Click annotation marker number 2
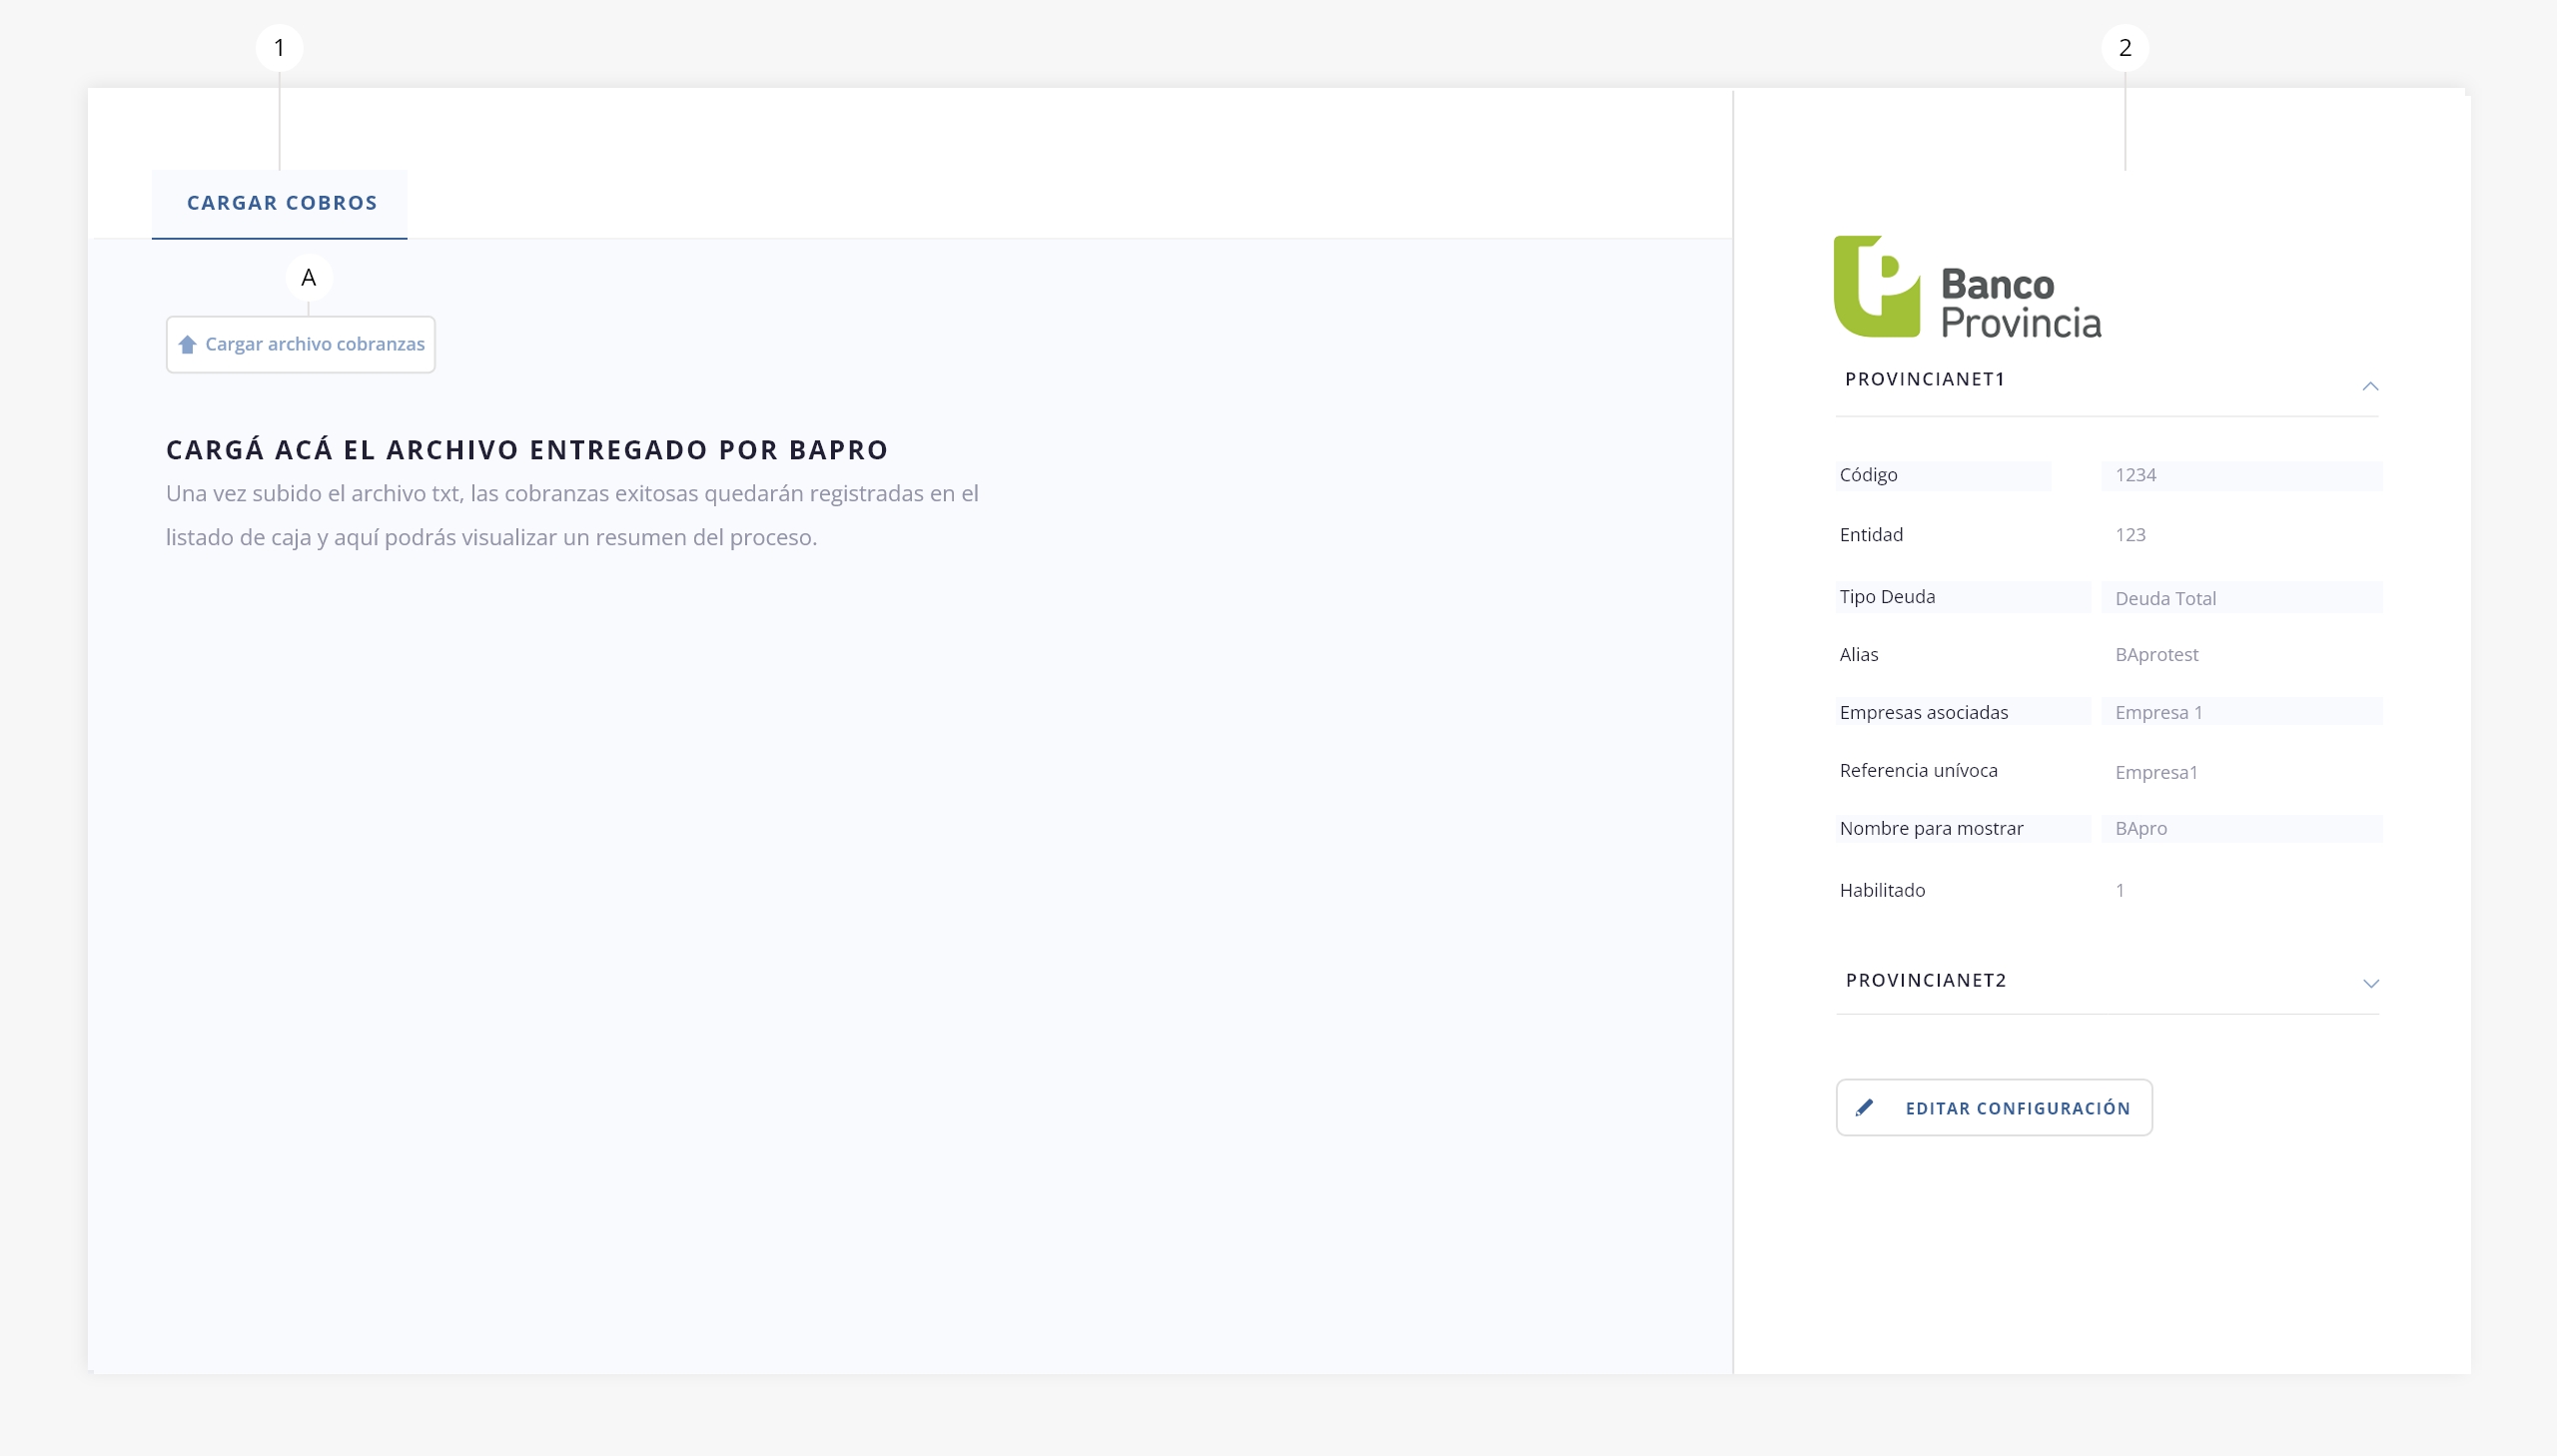Viewport: 2557px width, 1456px height. click(x=2125, y=48)
